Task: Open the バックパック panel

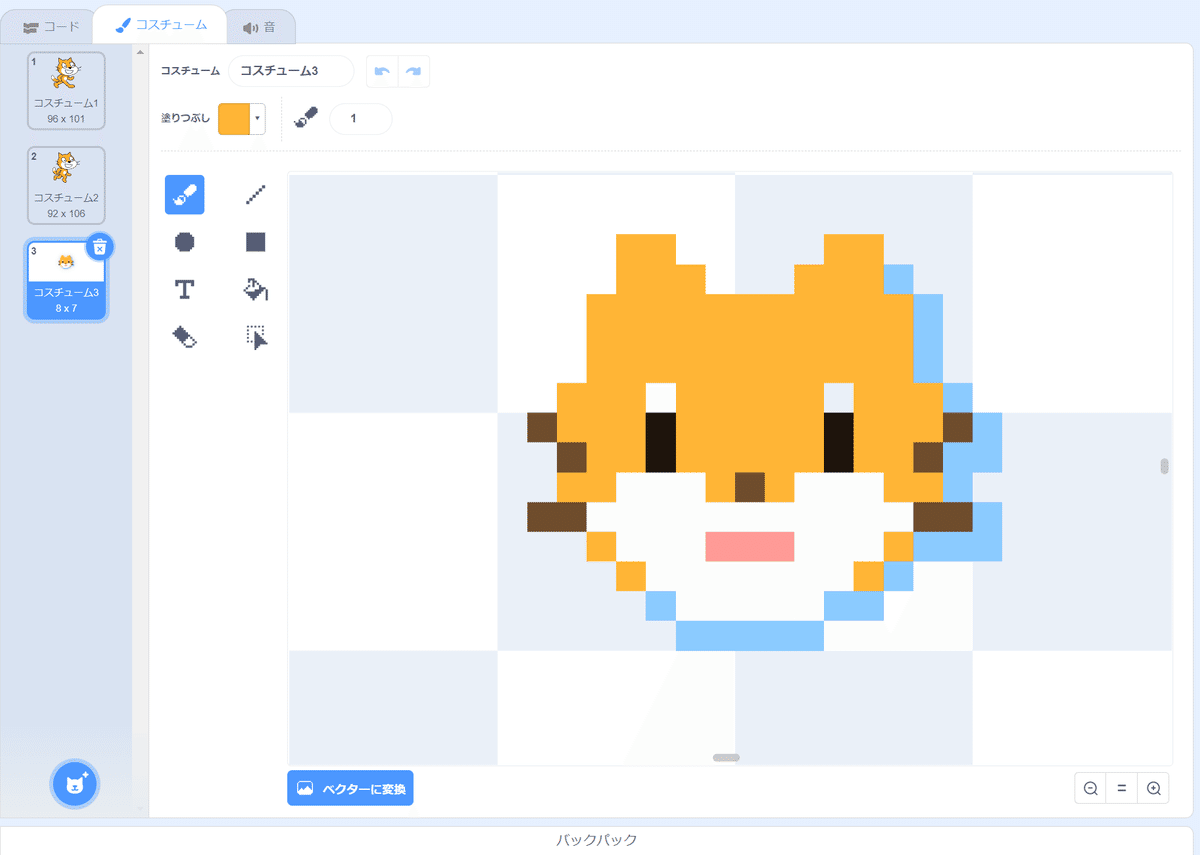Action: click(x=596, y=840)
